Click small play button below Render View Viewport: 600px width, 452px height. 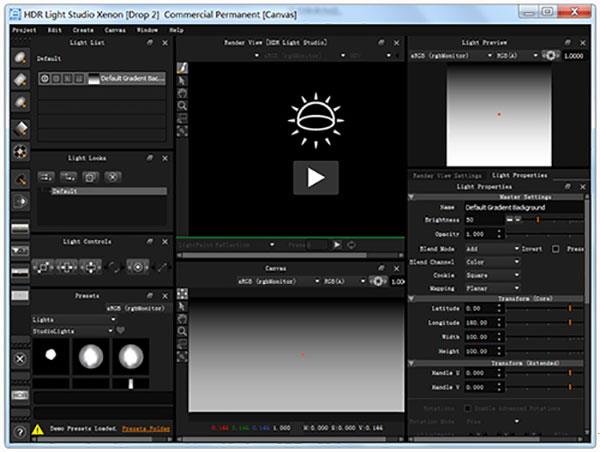(x=337, y=245)
